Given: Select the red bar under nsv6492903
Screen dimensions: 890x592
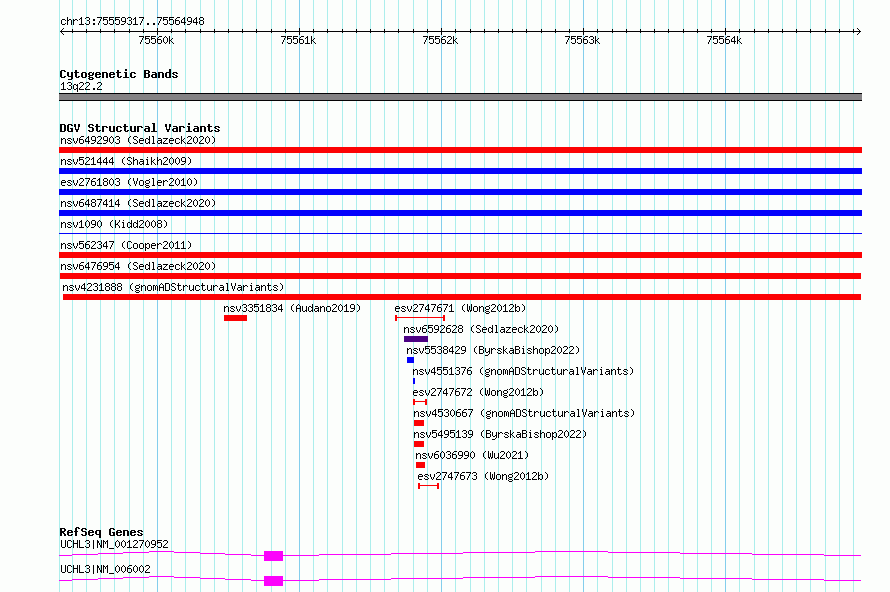Looking at the screenshot, I should tap(460, 150).
